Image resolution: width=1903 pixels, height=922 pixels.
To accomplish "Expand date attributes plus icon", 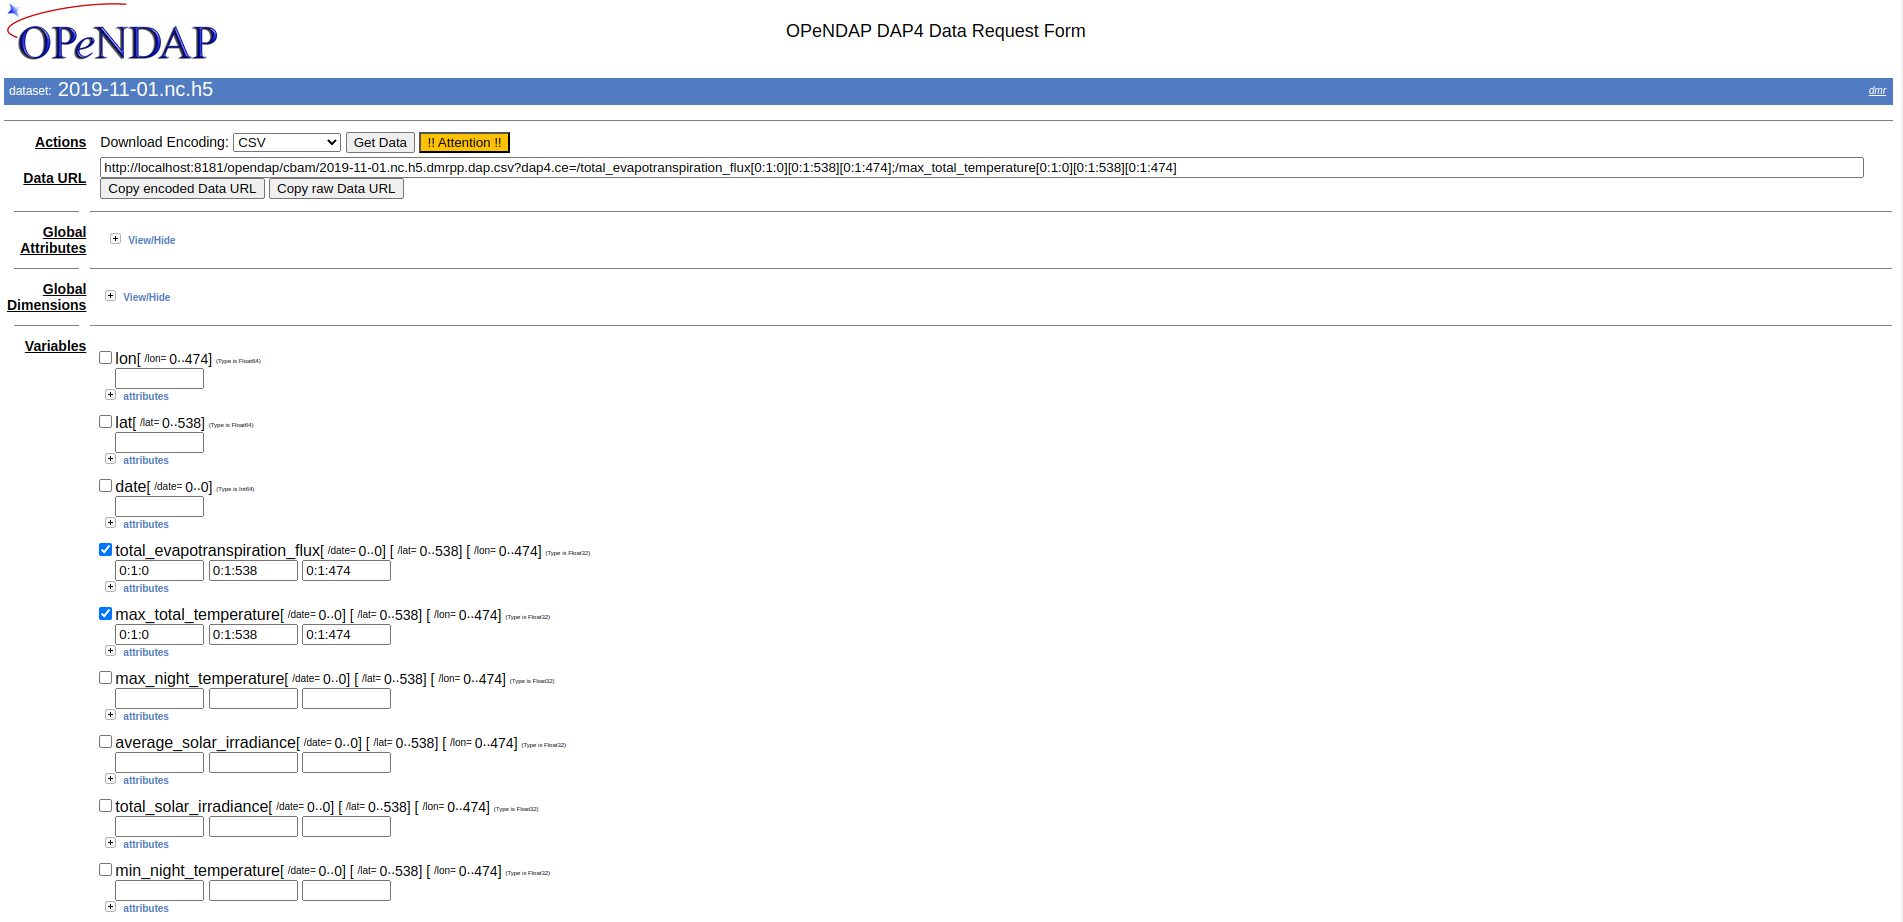I will 110,523.
